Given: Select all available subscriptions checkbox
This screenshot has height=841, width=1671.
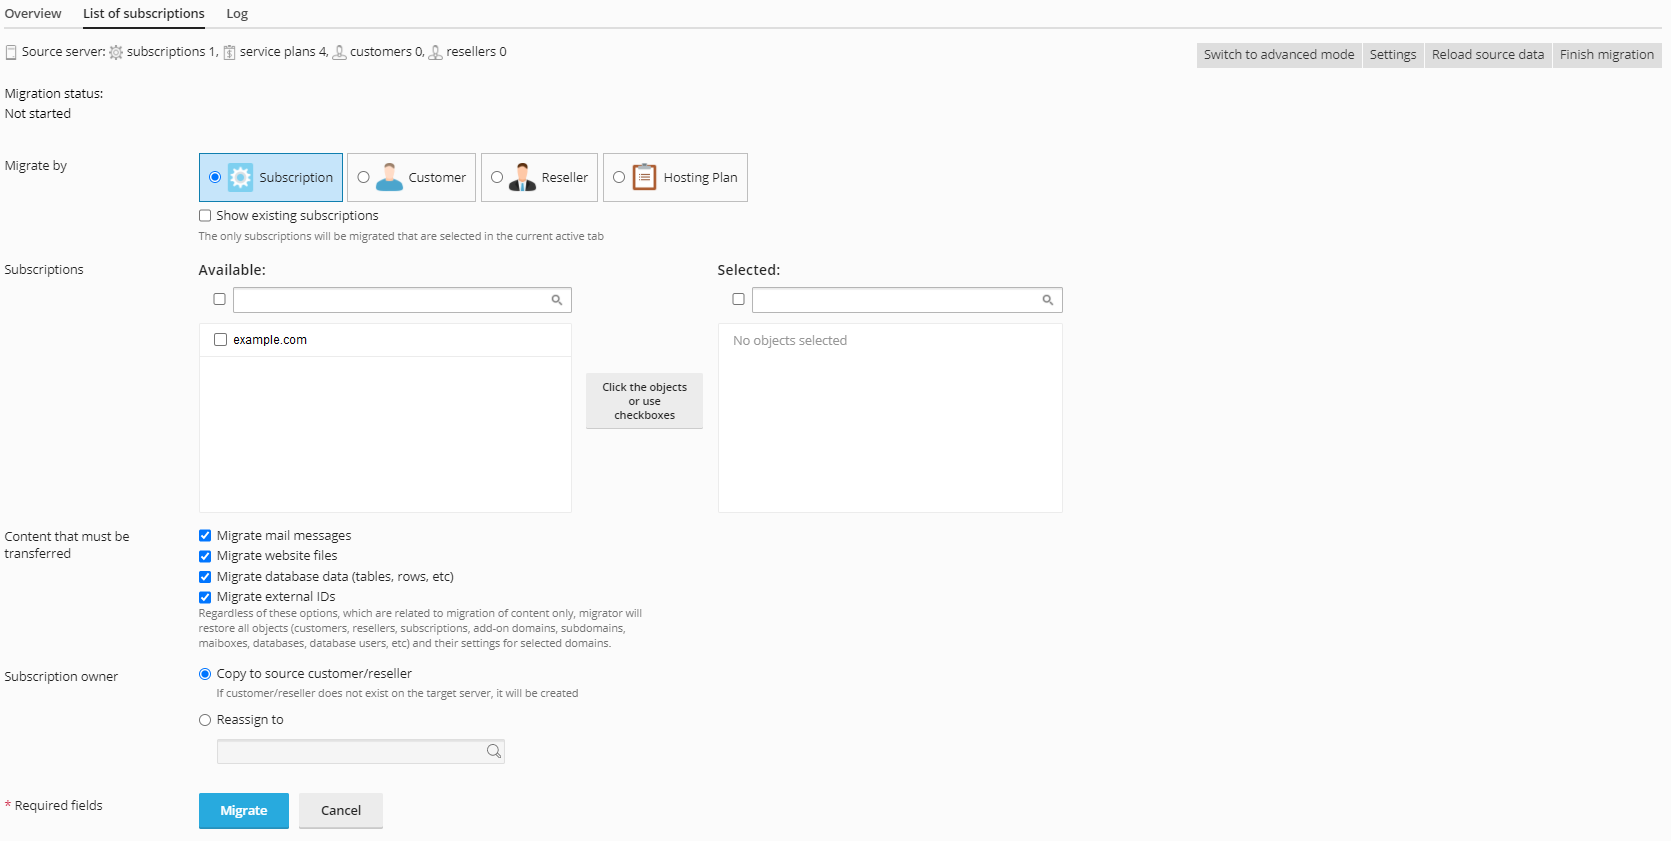Looking at the screenshot, I should (x=219, y=299).
